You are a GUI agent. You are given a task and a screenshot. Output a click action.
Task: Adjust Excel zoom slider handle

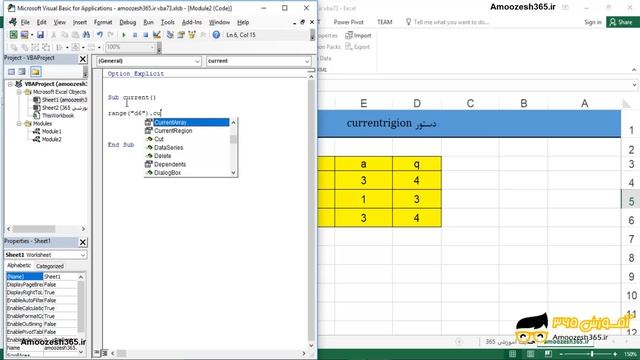tap(592, 354)
